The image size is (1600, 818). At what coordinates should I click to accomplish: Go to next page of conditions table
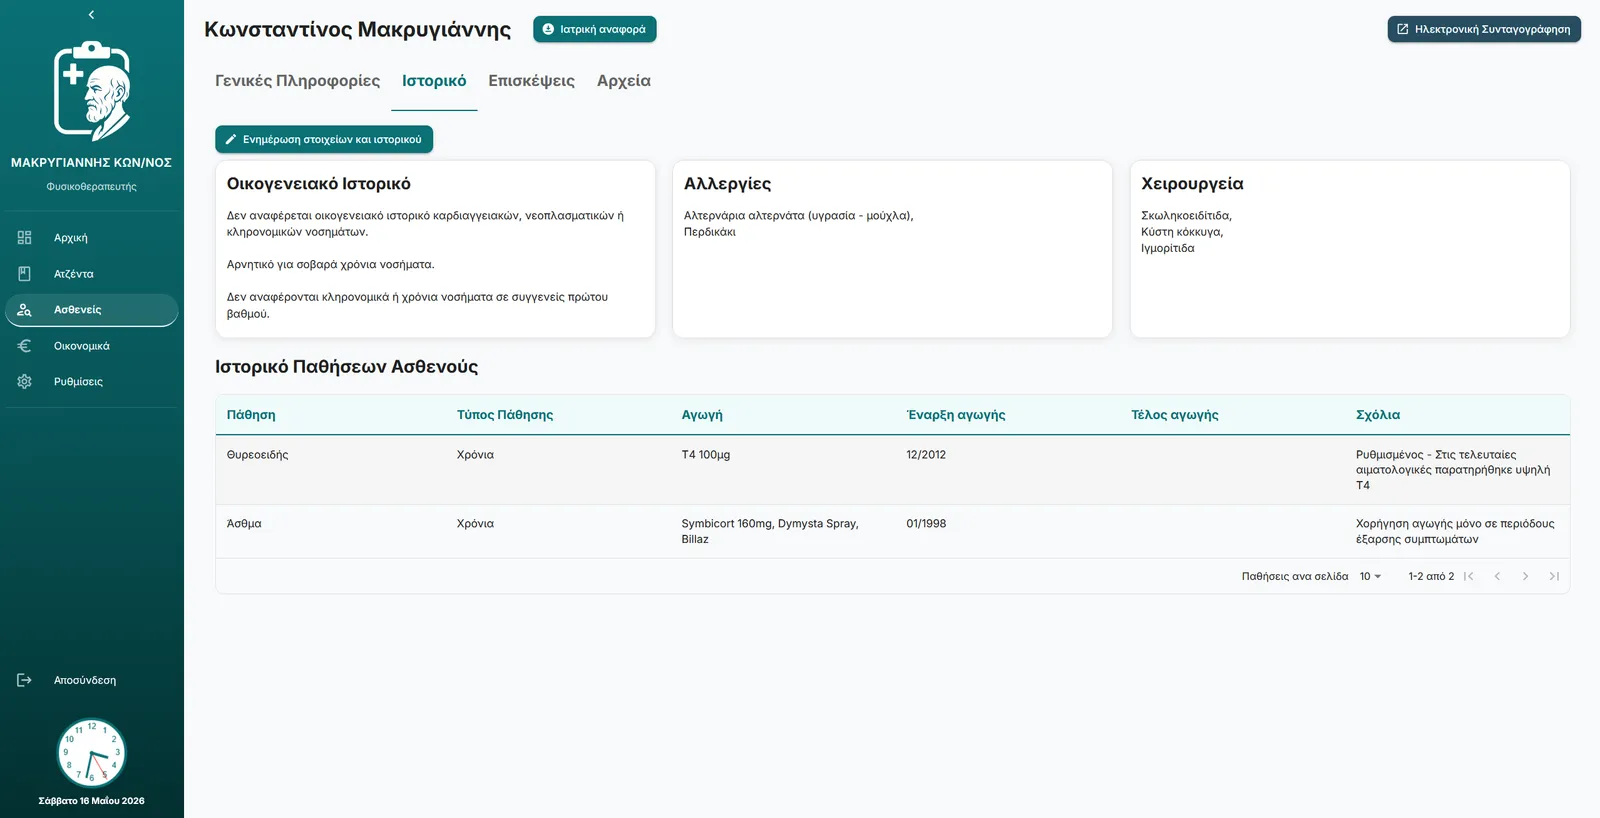1525,576
